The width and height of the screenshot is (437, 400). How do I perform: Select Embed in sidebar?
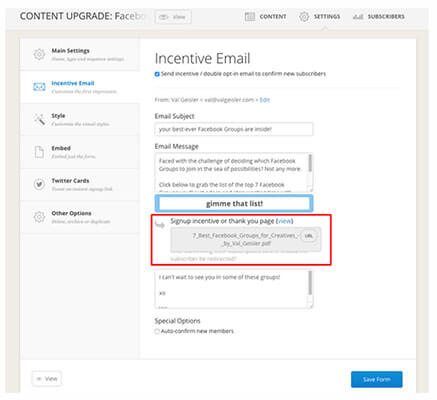coord(80,152)
